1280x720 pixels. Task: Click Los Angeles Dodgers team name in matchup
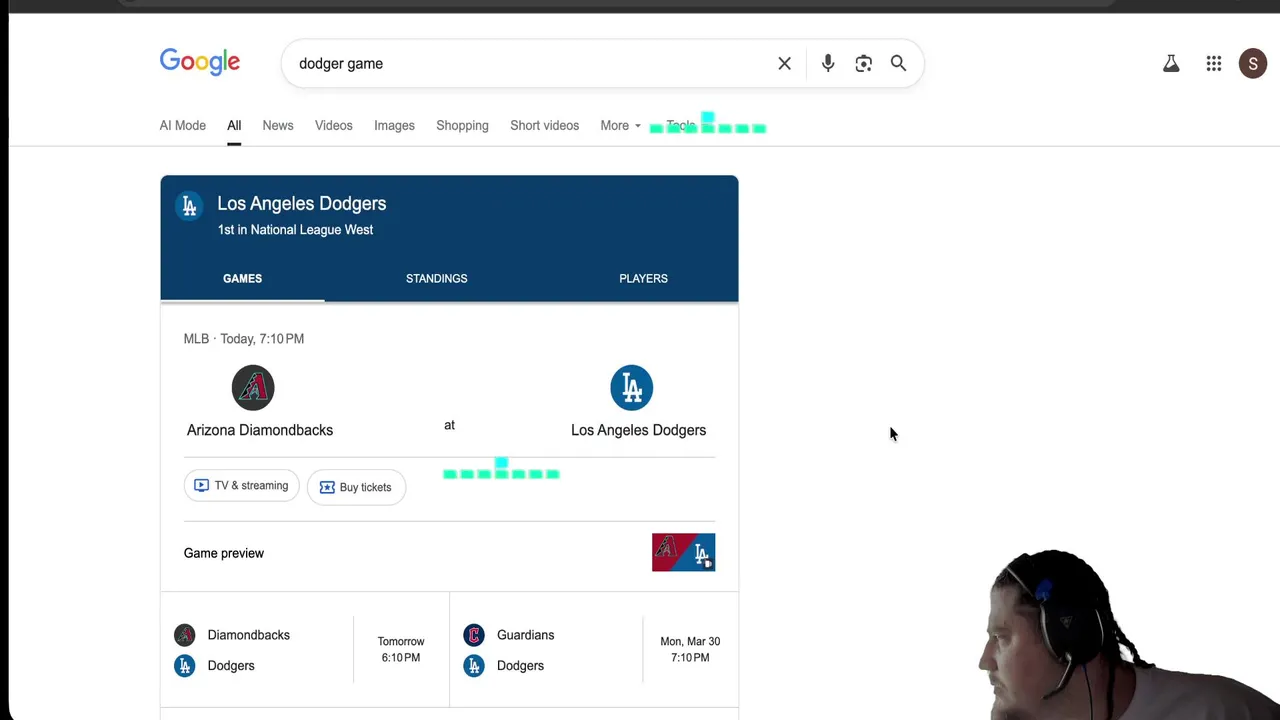638,430
